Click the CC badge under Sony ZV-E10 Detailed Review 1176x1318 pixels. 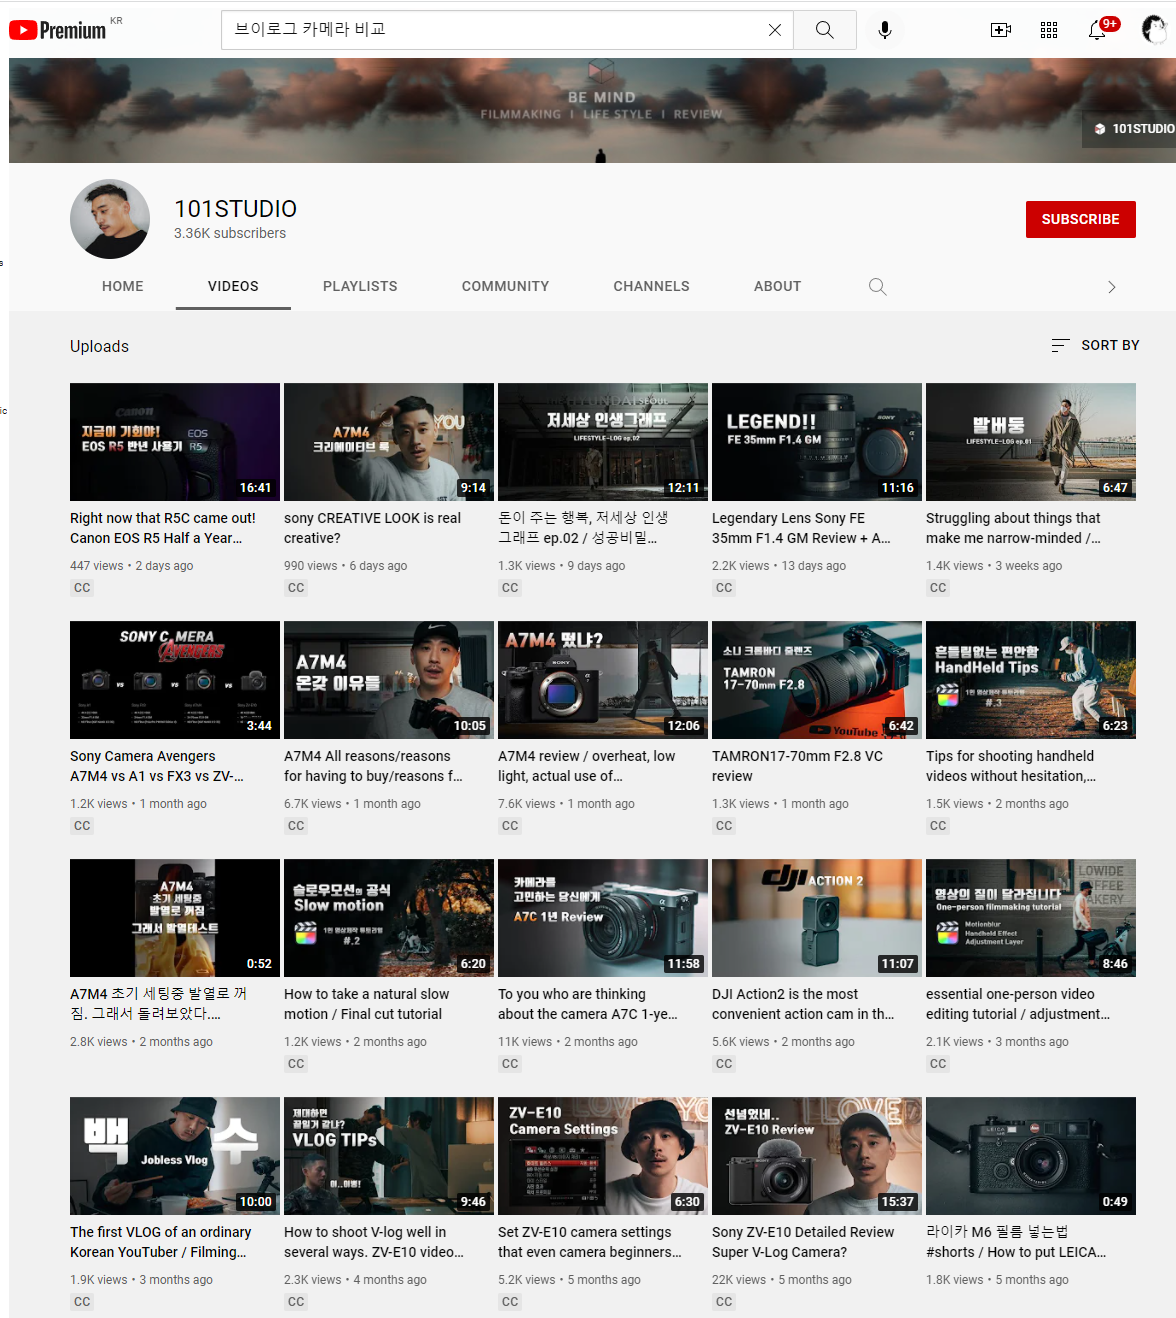point(724,1302)
